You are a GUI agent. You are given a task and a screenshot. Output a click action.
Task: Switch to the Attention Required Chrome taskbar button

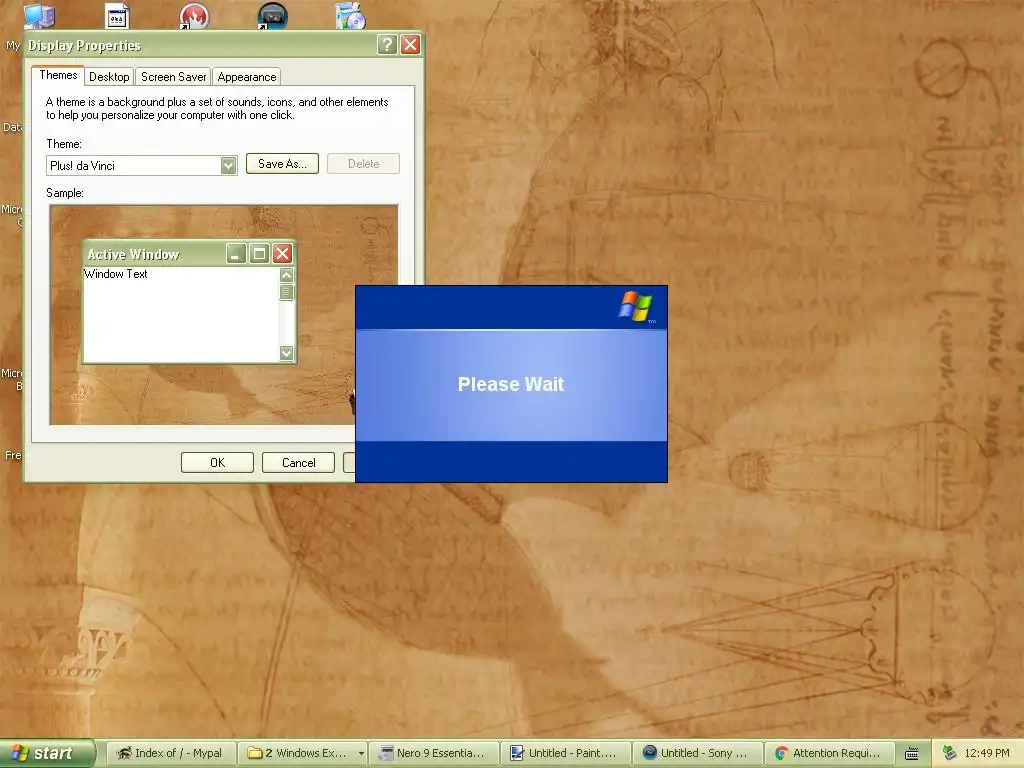coord(830,753)
